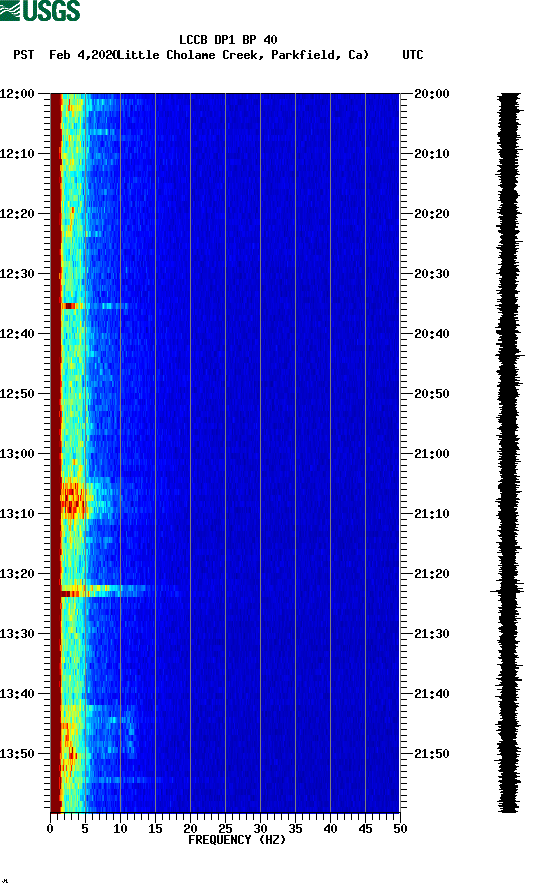
Task: Click the '20:20' UTC time label
Action: (432, 213)
